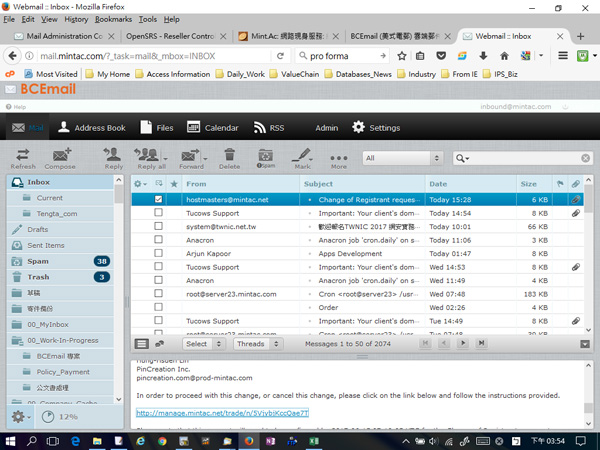The height and width of the screenshot is (450, 600).
Task: Check the system@twnic.net.tw message checkbox
Action: point(158,227)
